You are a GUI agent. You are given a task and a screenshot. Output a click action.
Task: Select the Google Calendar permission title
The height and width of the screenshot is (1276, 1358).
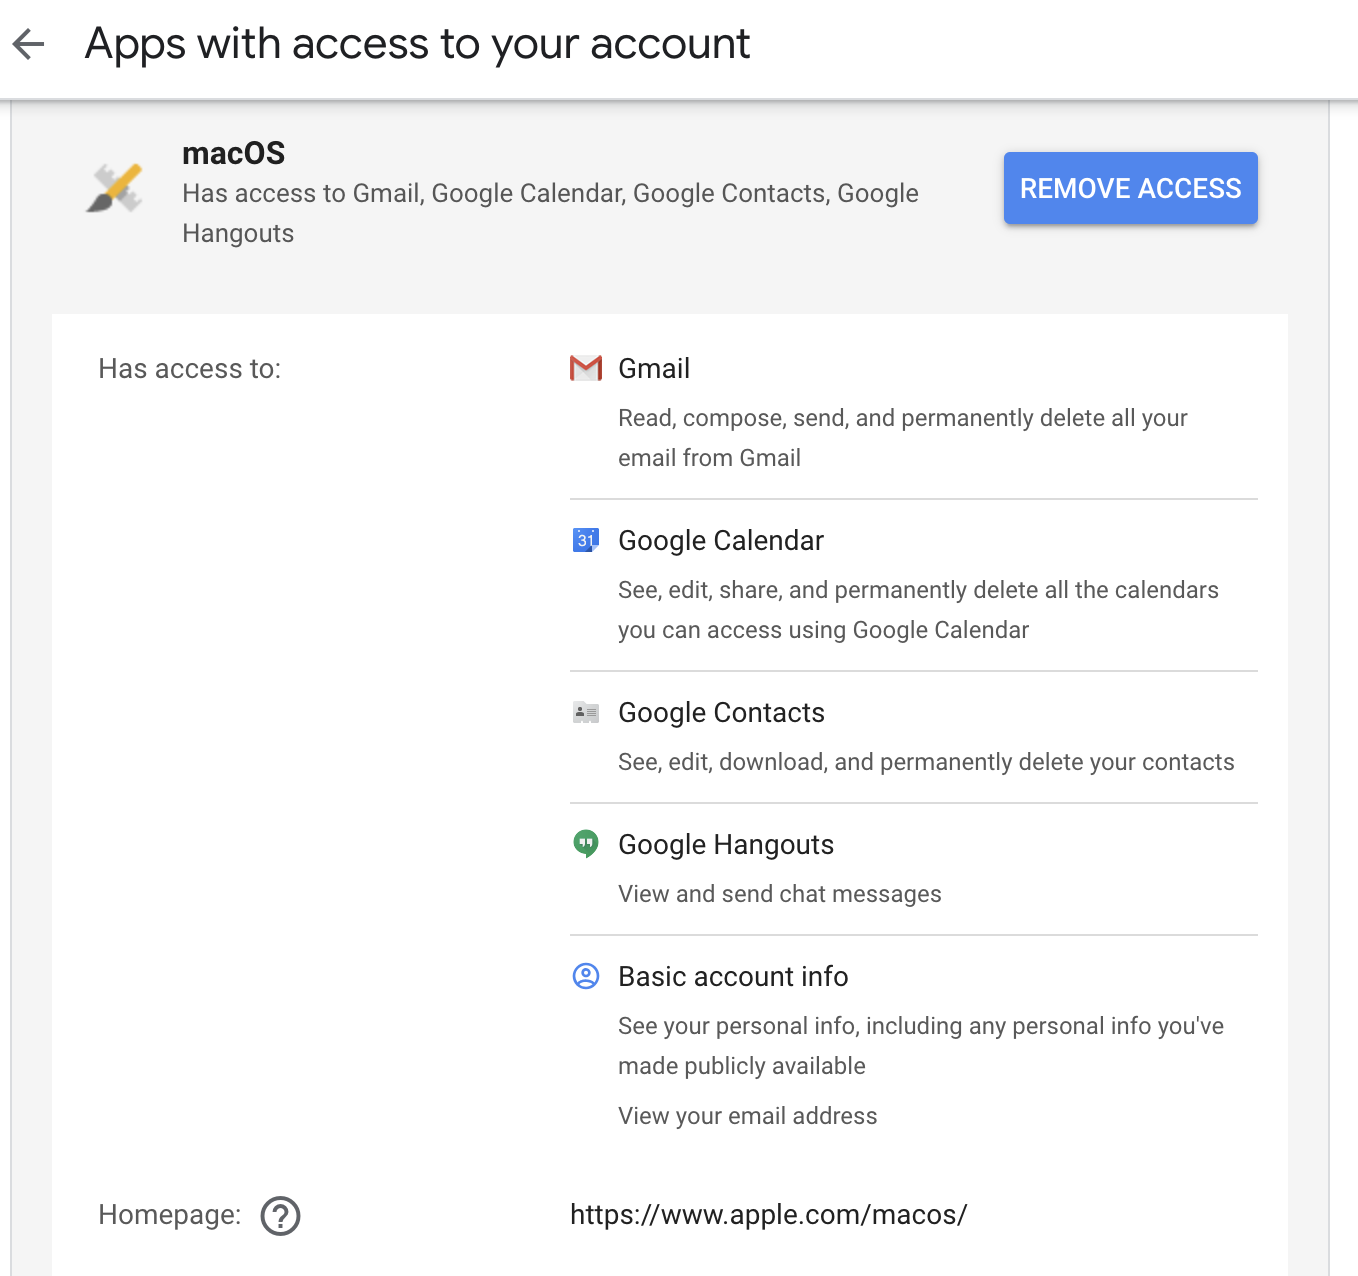721,540
